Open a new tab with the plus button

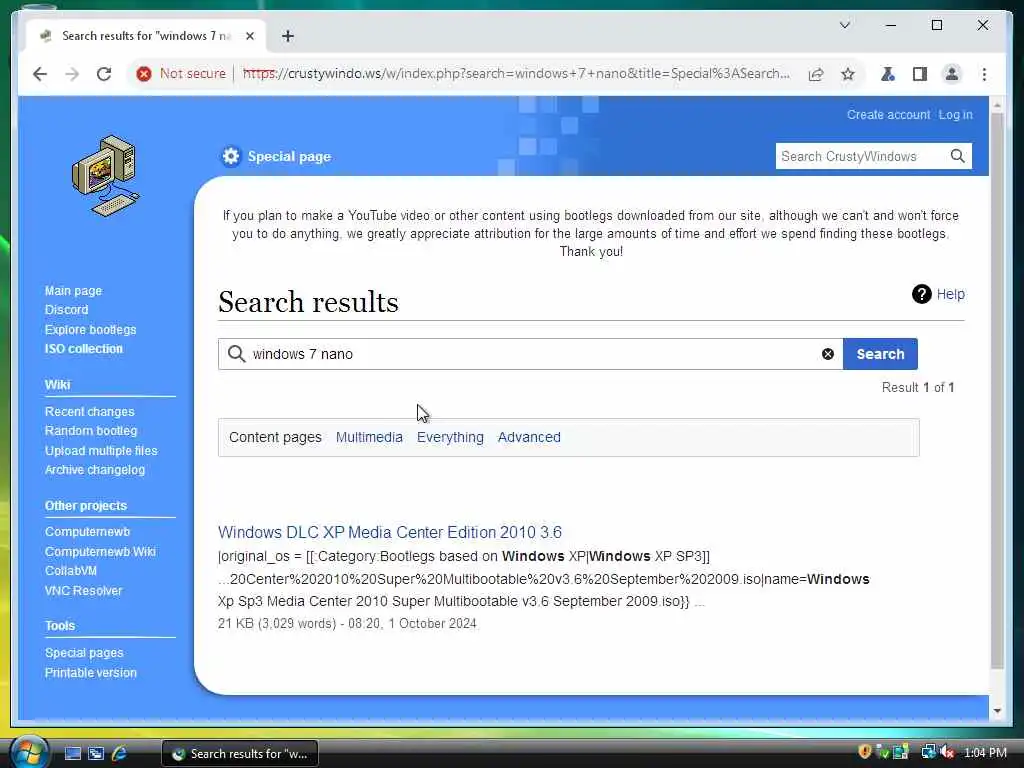click(288, 36)
